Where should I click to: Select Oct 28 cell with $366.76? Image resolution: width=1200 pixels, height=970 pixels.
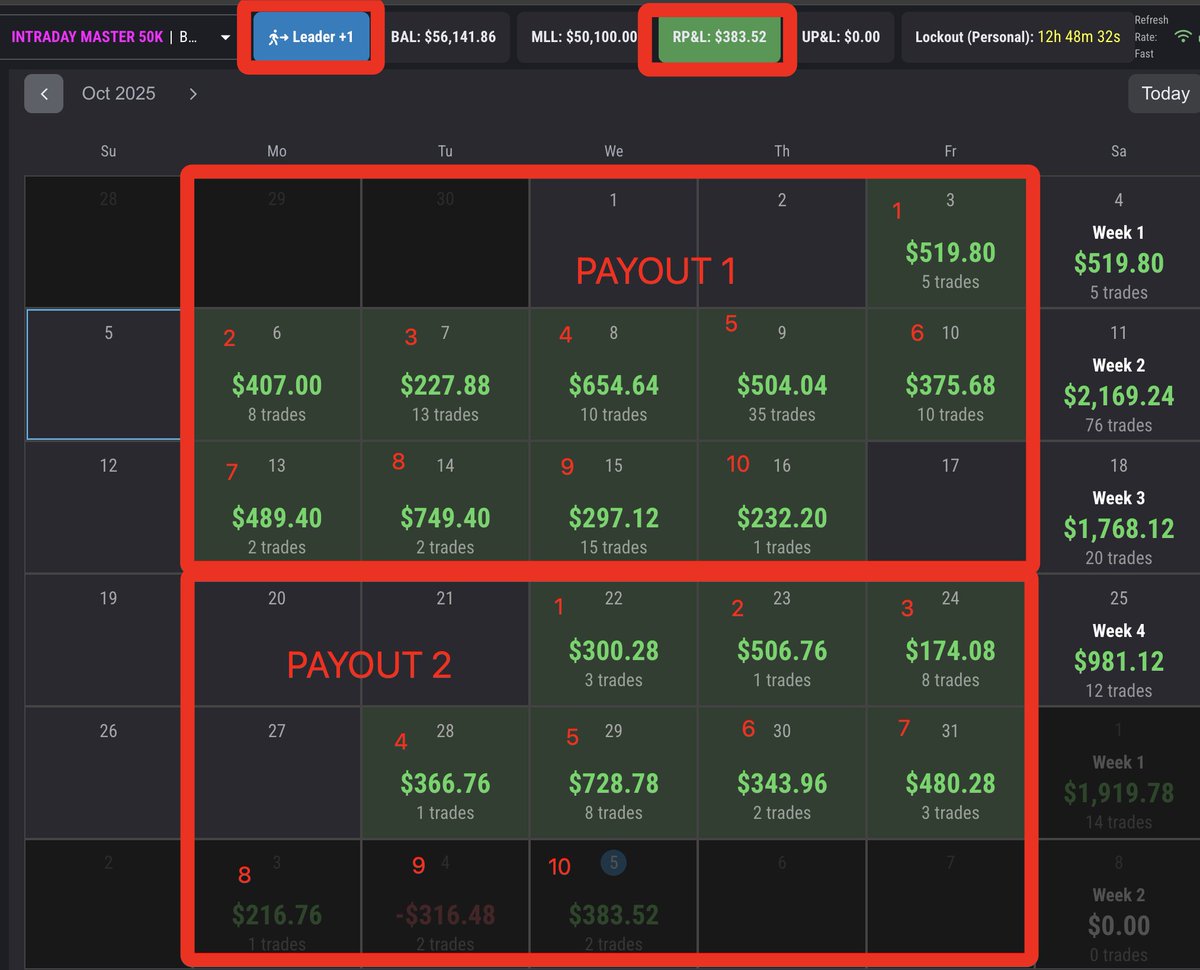pyautogui.click(x=445, y=772)
